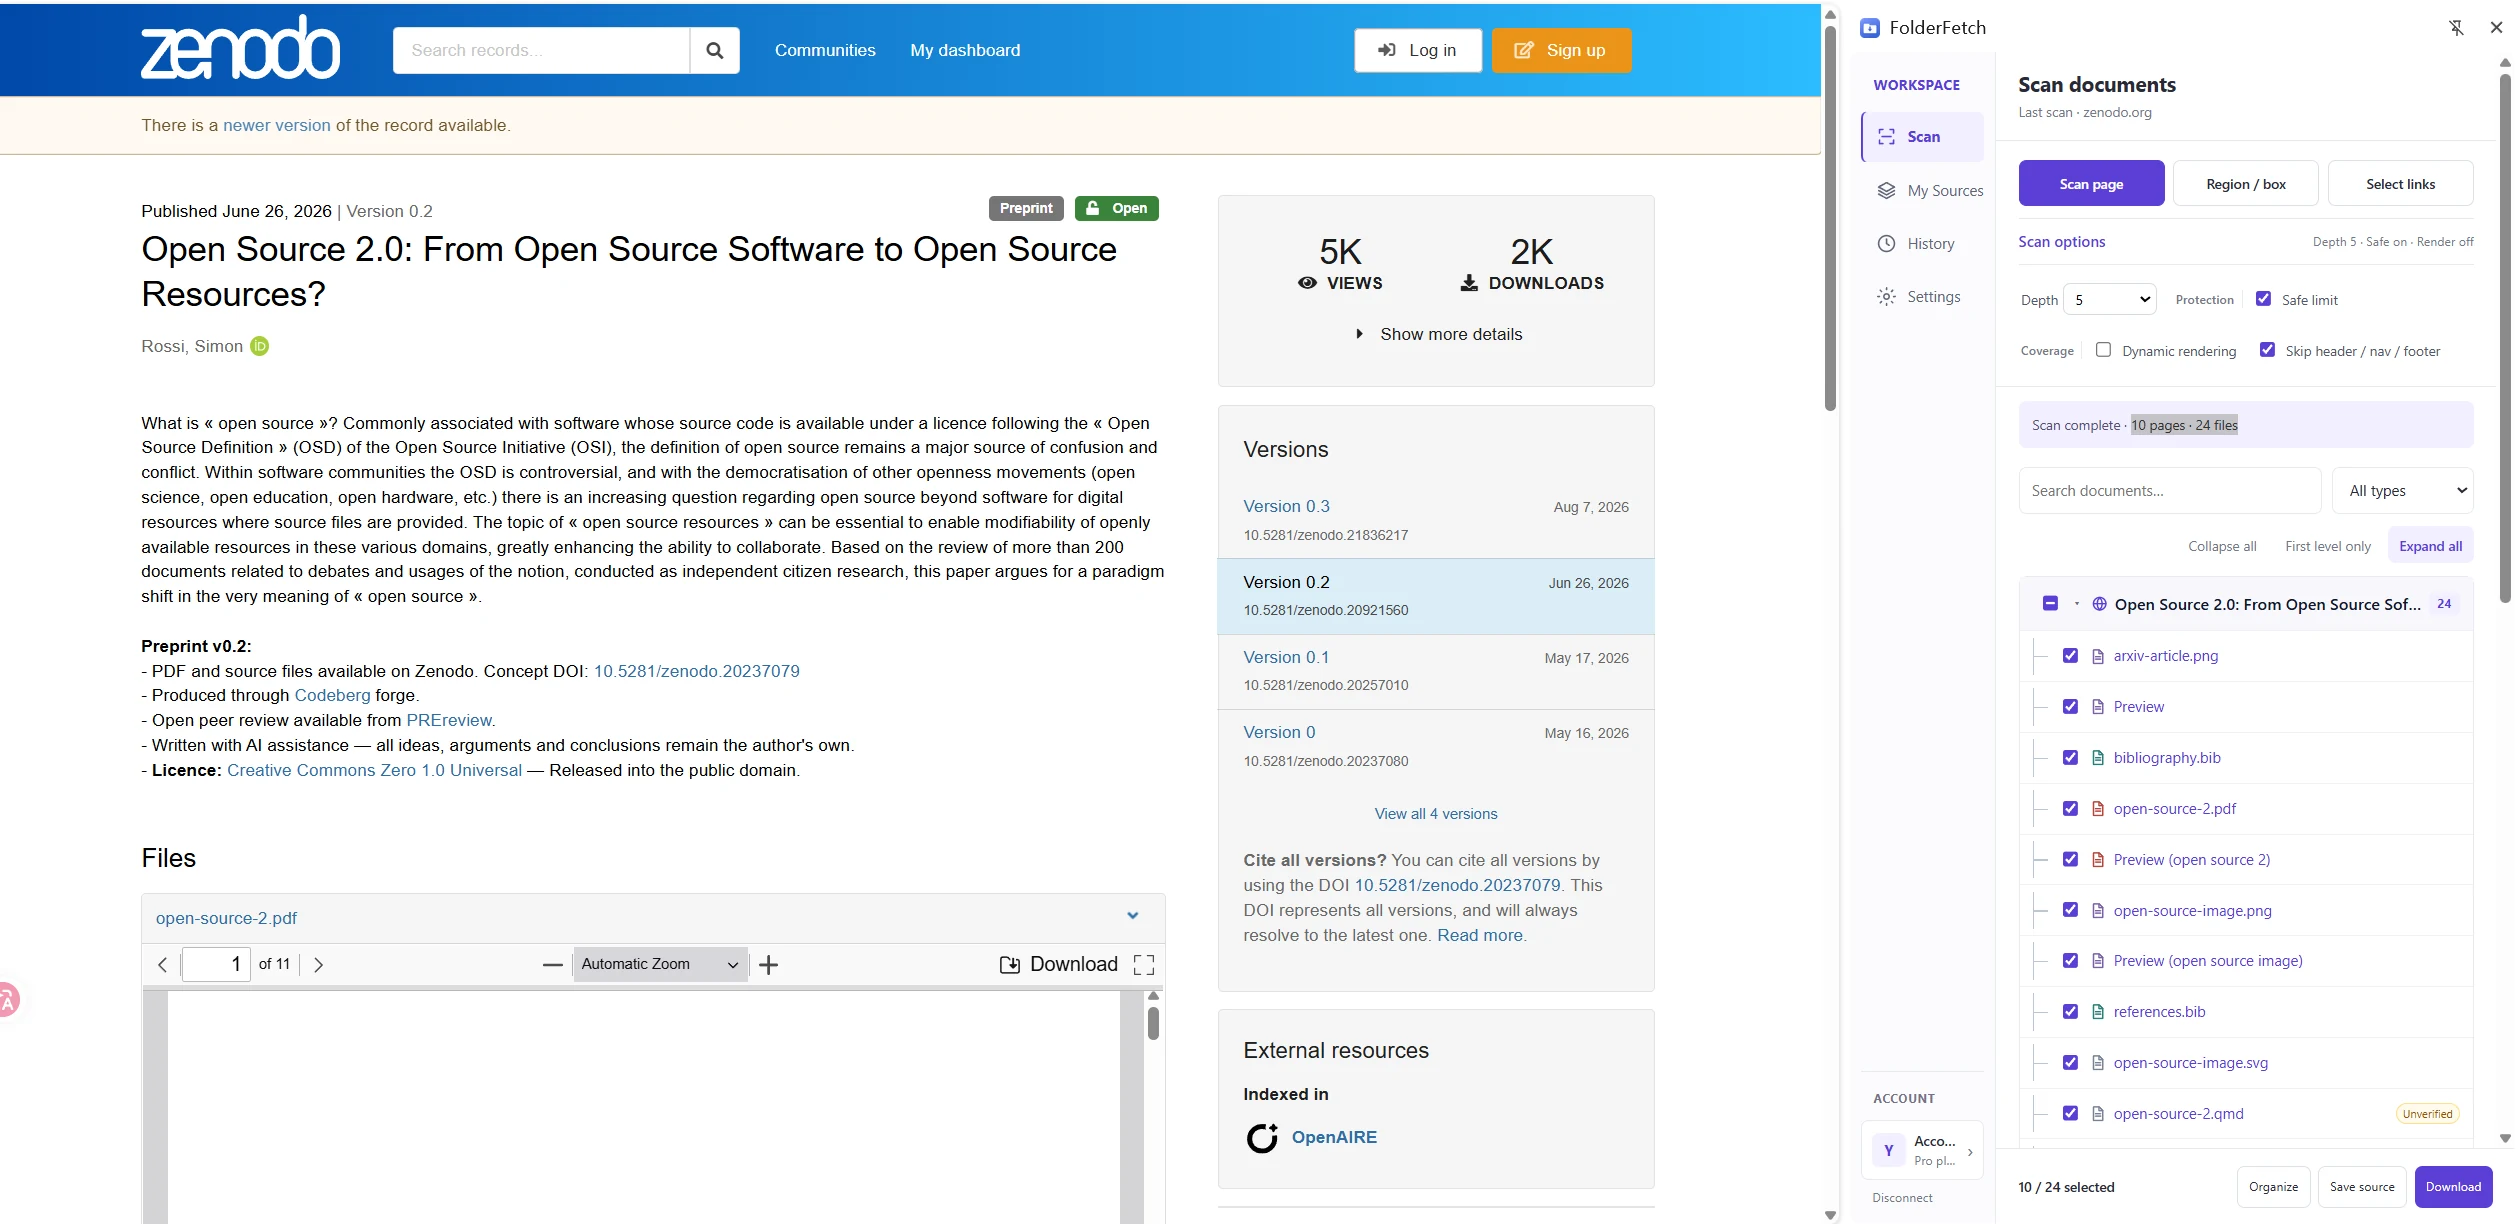
Task: Go to previous PDF page arrow
Action: 162,965
